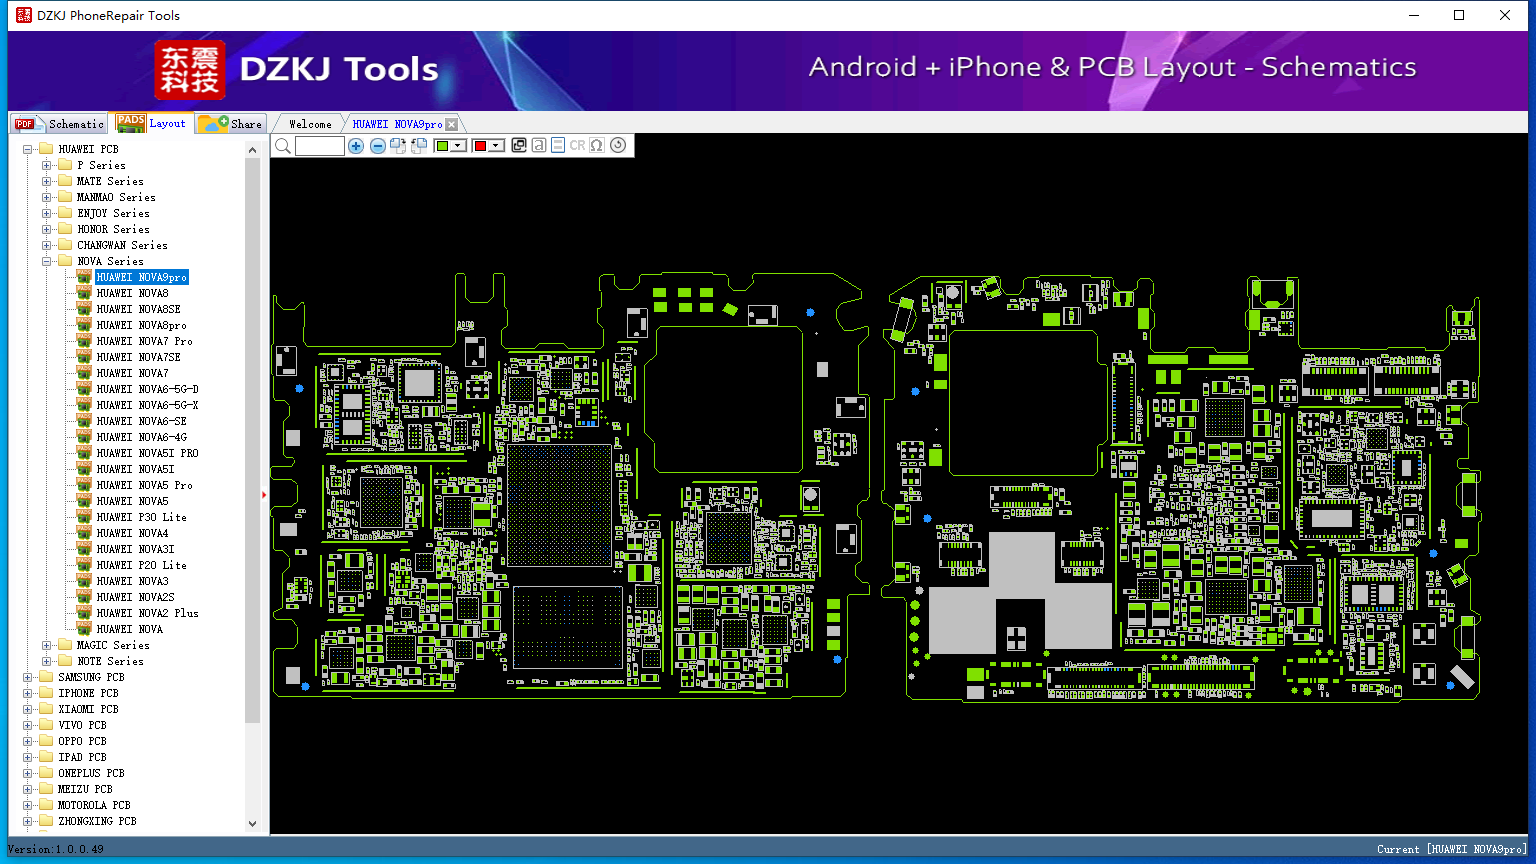
Task: Click the PADS icon beside HUAWEI NOVA2 Plus
Action: click(84, 613)
